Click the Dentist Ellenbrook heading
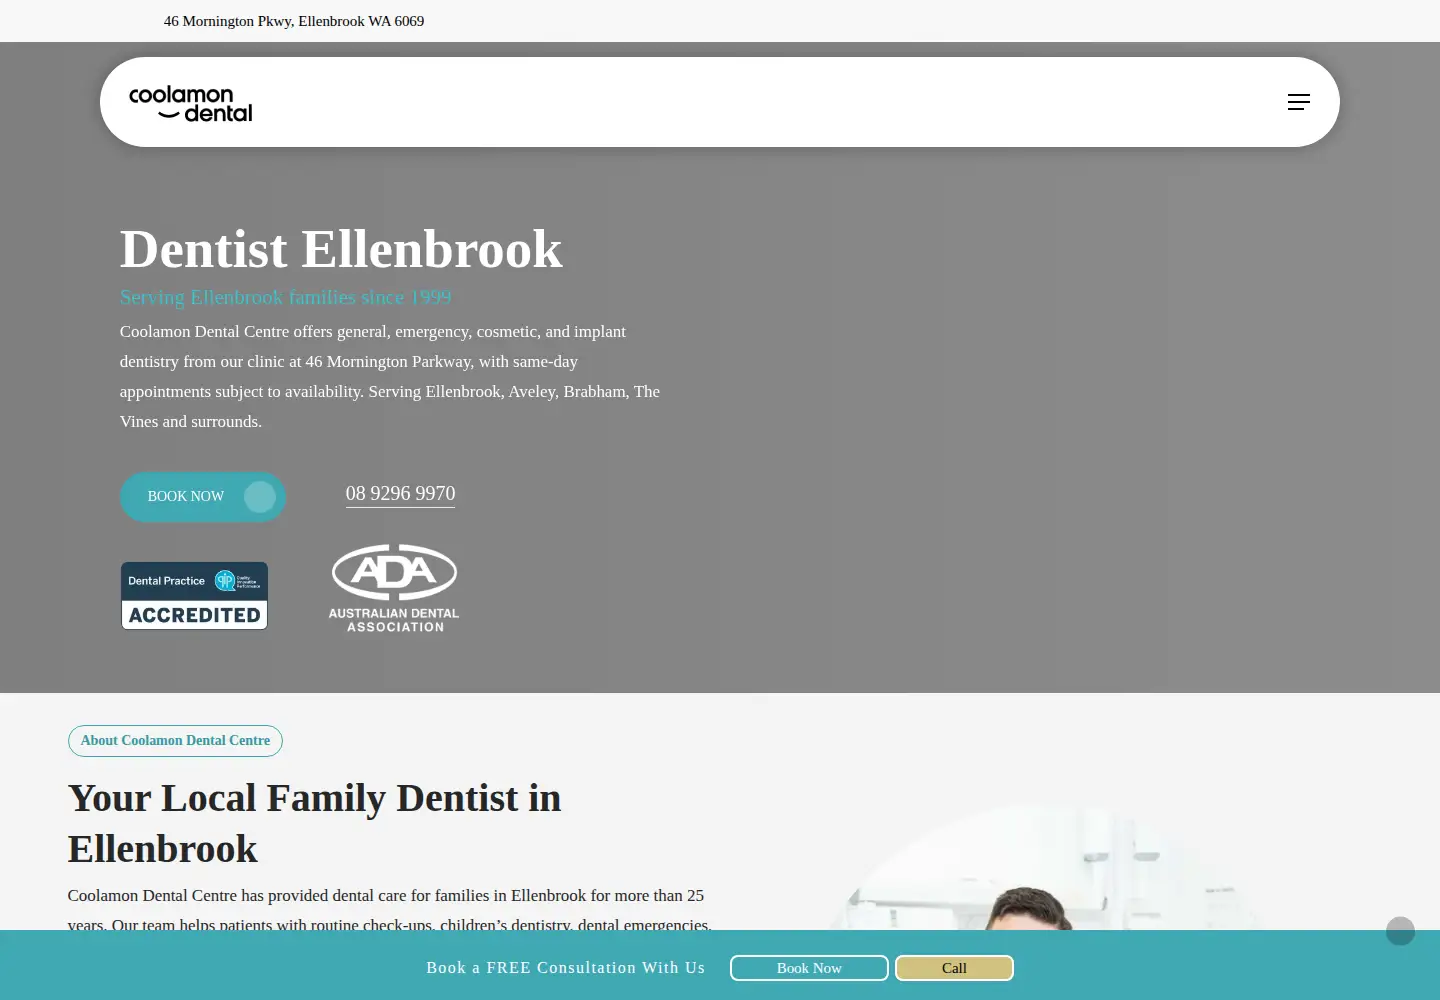Screen dimensions: 1440x1000 (x=341, y=249)
